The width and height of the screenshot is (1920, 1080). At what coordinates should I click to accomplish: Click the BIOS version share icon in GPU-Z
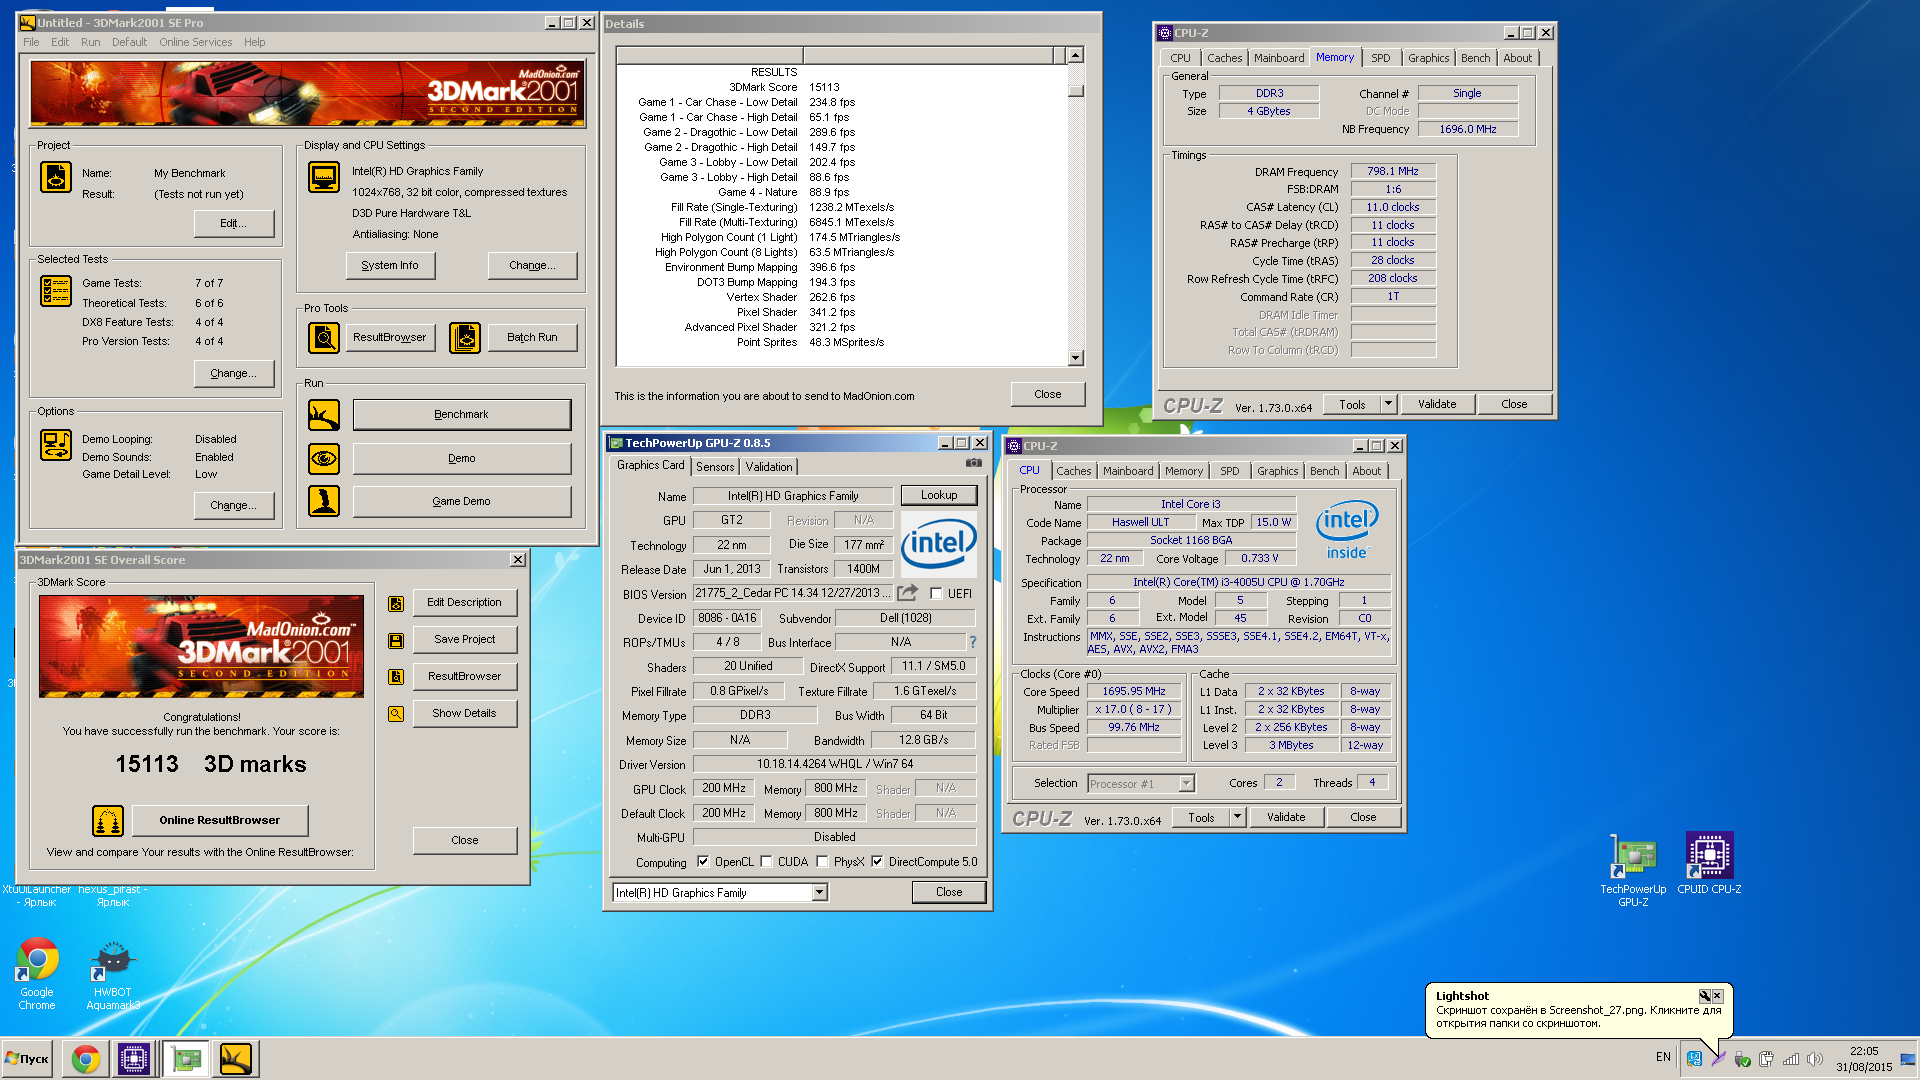point(908,593)
